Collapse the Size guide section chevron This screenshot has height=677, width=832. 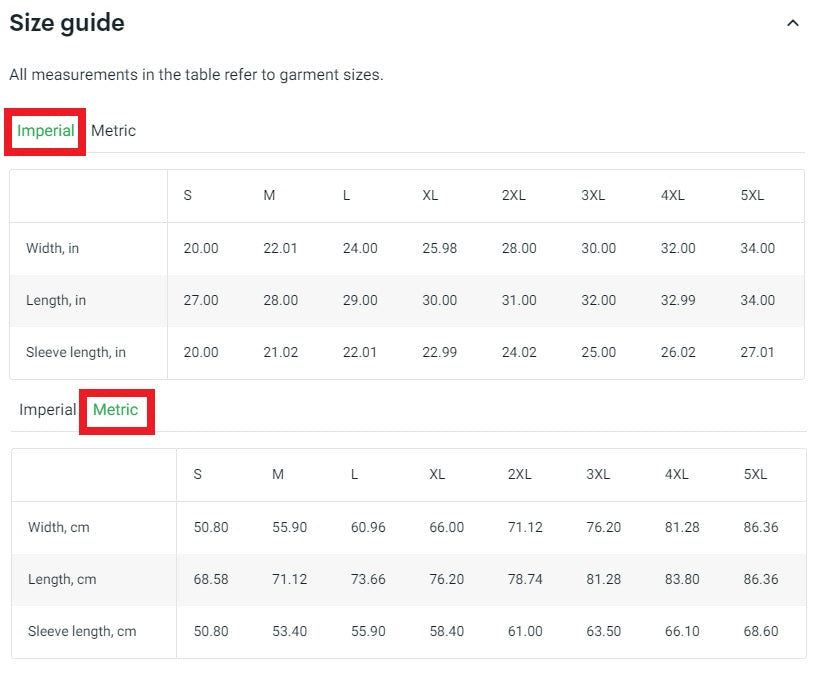click(792, 23)
